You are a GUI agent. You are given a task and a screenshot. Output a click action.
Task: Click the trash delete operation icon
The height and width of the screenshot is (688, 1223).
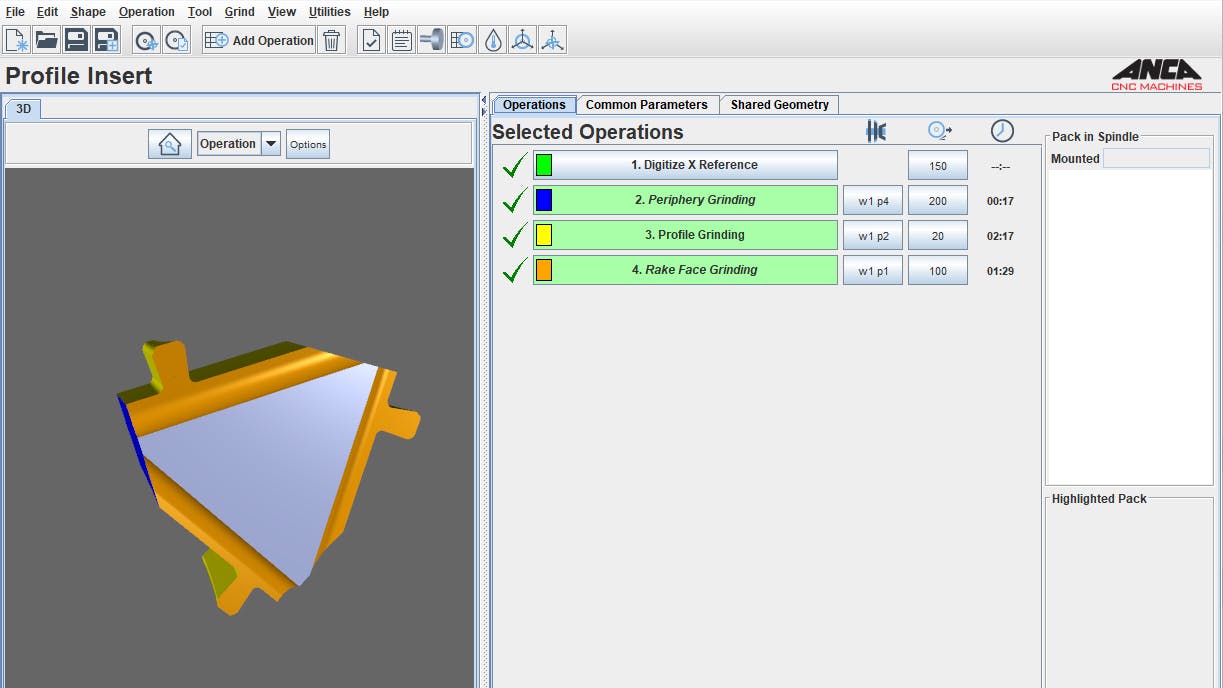pos(332,40)
